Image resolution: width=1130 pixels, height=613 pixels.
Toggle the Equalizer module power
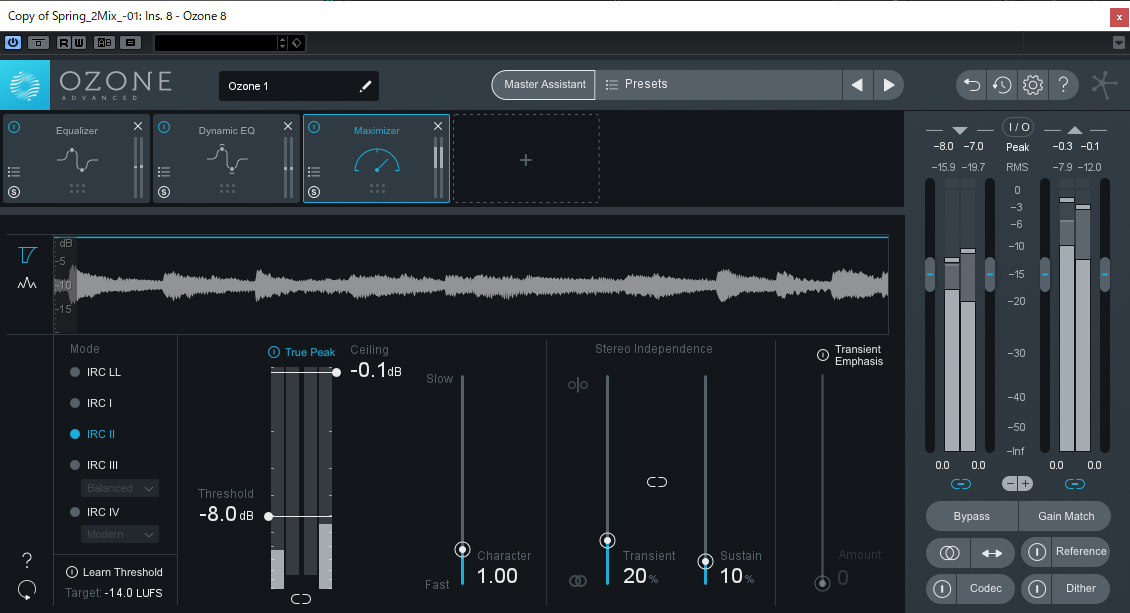click(x=14, y=127)
